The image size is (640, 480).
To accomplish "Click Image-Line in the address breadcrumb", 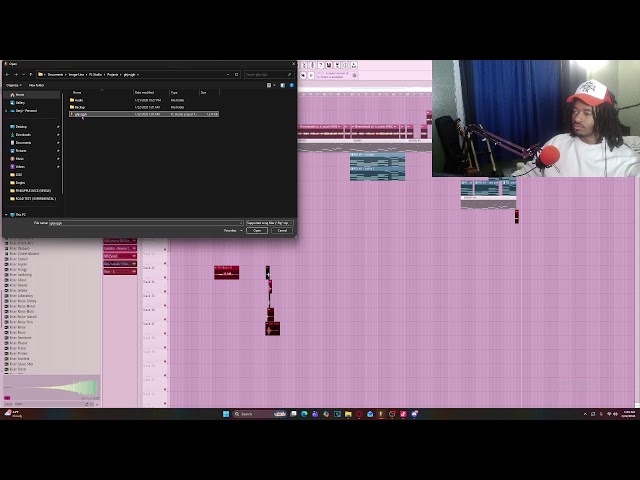I will click(76, 75).
